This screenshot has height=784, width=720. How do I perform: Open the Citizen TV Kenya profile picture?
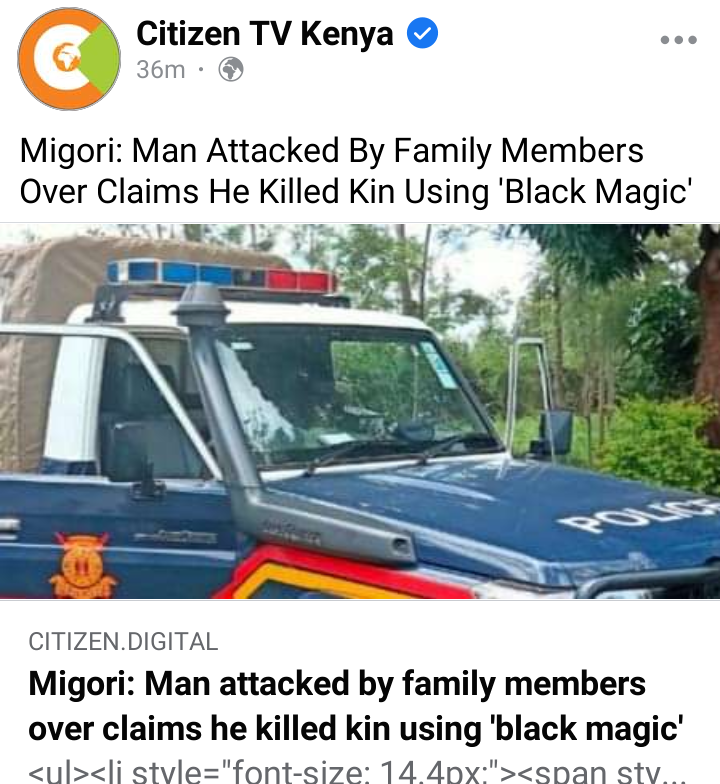[x=69, y=58]
